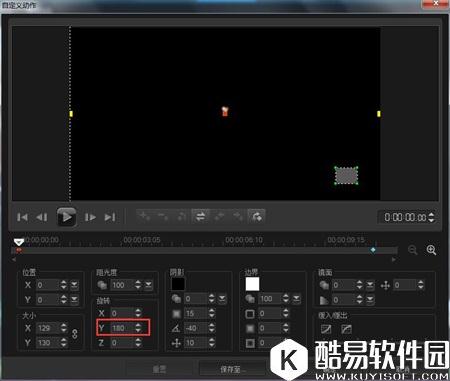The image size is (450, 381).
Task: Click the shadow distance move icon
Action: [x=176, y=343]
